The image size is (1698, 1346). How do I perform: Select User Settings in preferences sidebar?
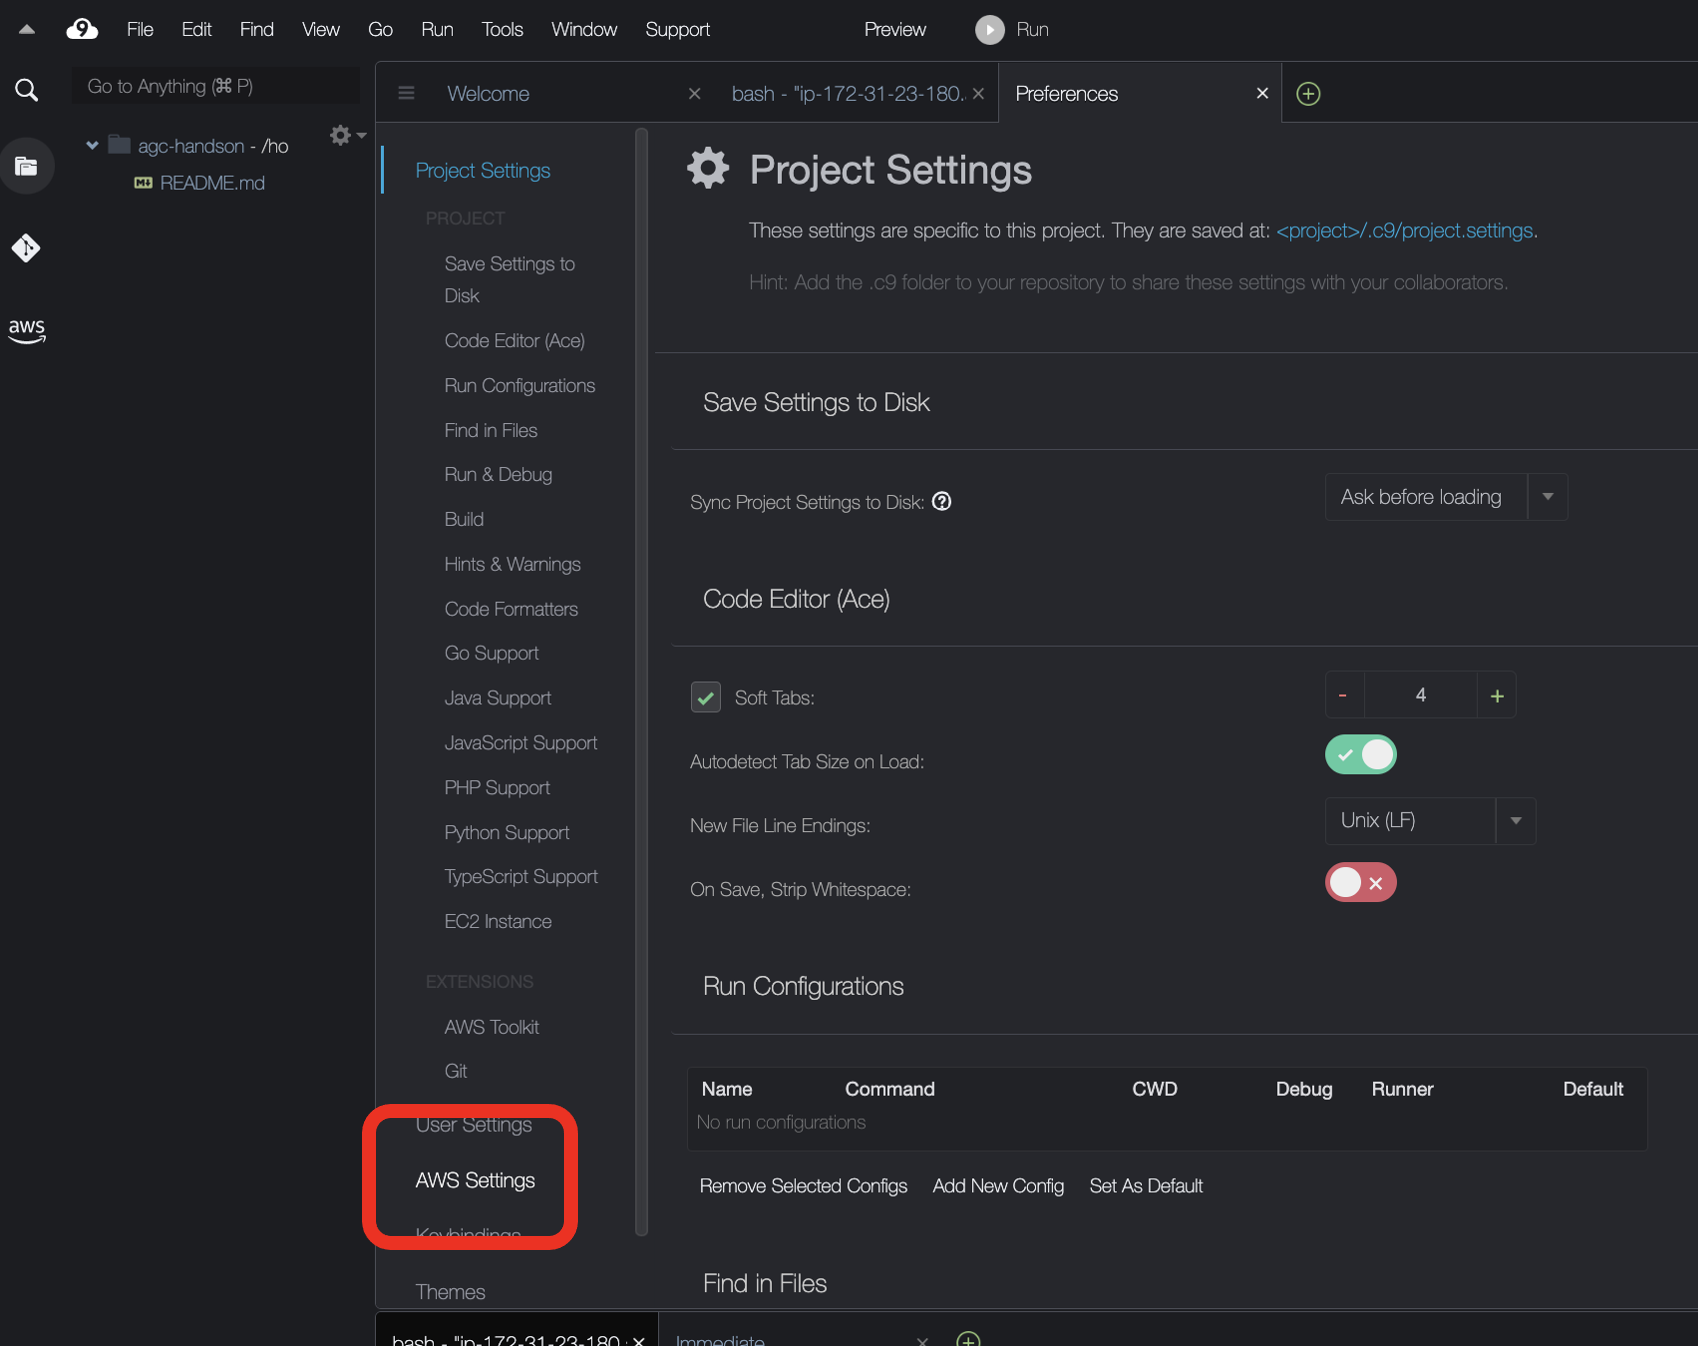[474, 1125]
